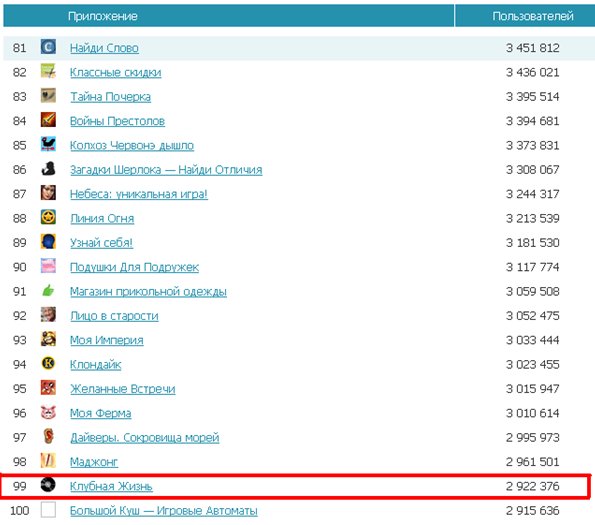Screen dimensions: 595x525
Task: Open the Маджонг link
Action: pos(94,462)
